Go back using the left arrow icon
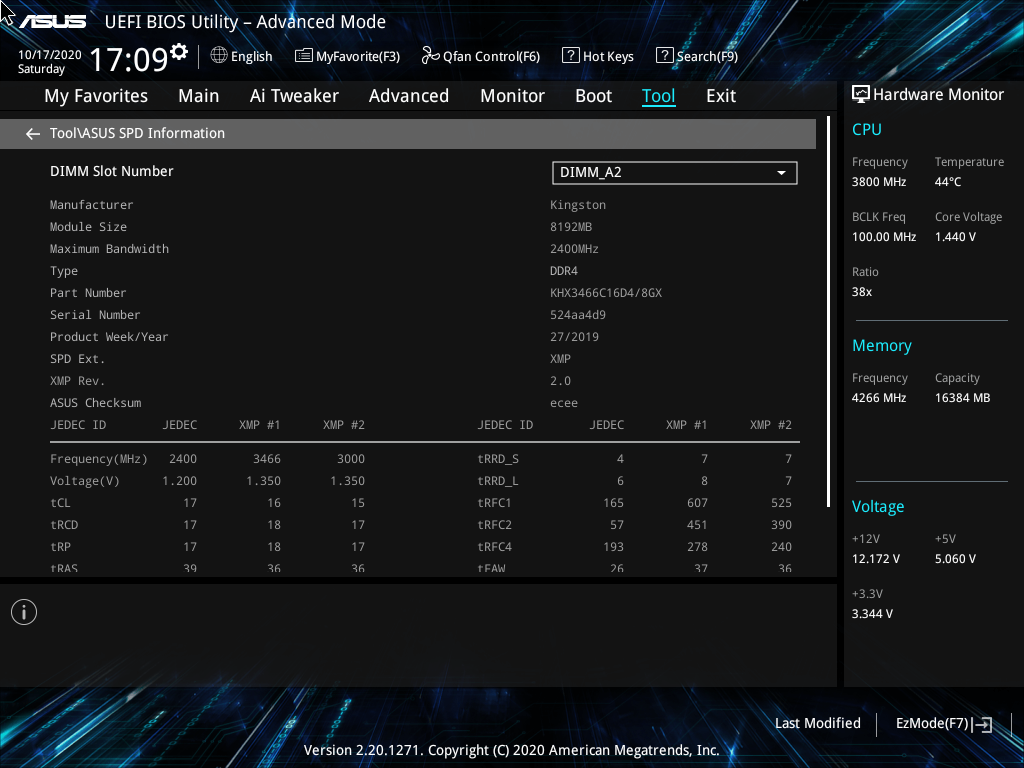Image resolution: width=1024 pixels, height=768 pixels. pos(33,134)
